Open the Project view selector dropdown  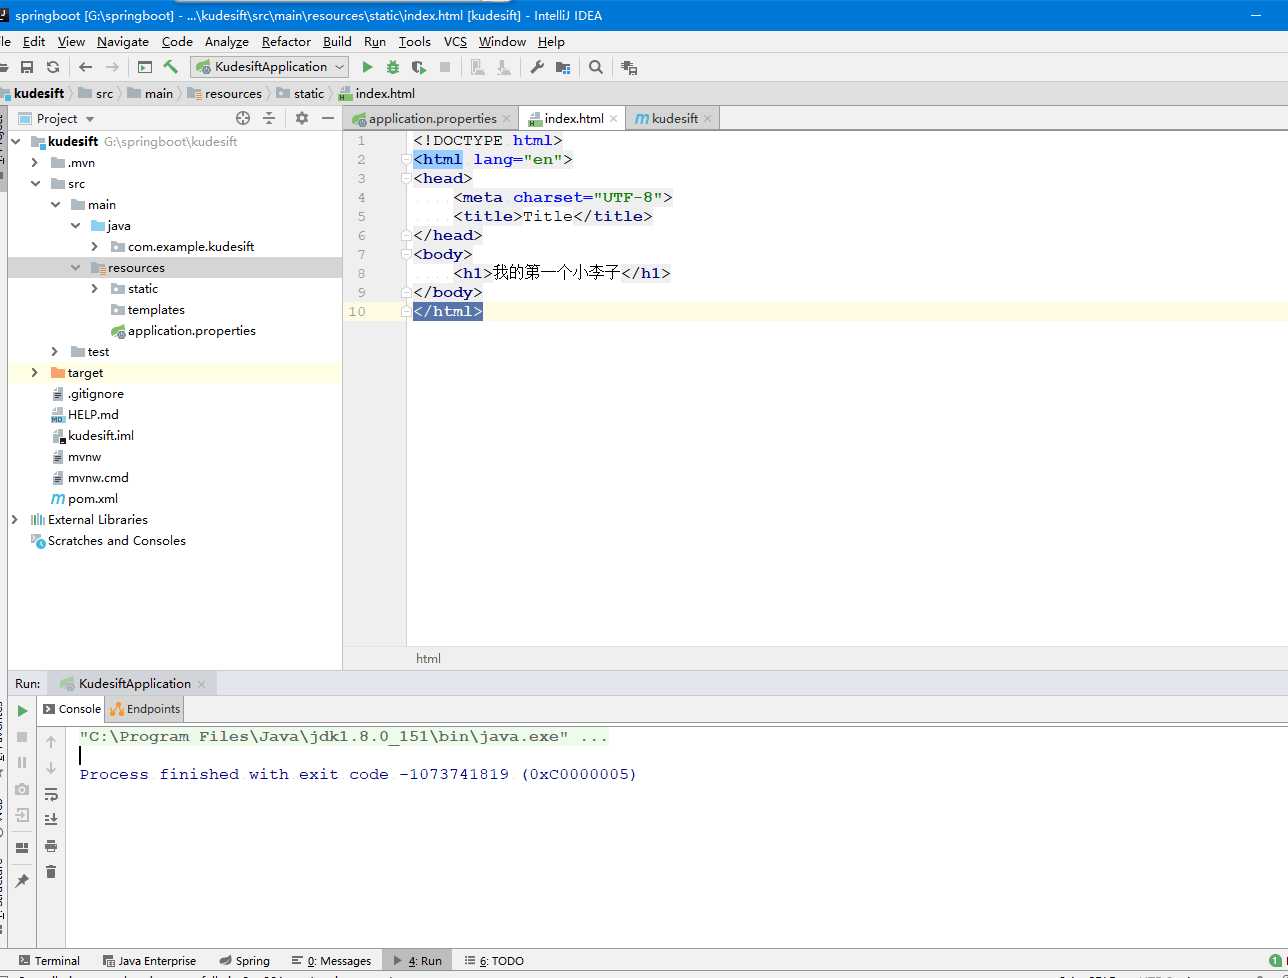[x=66, y=118]
